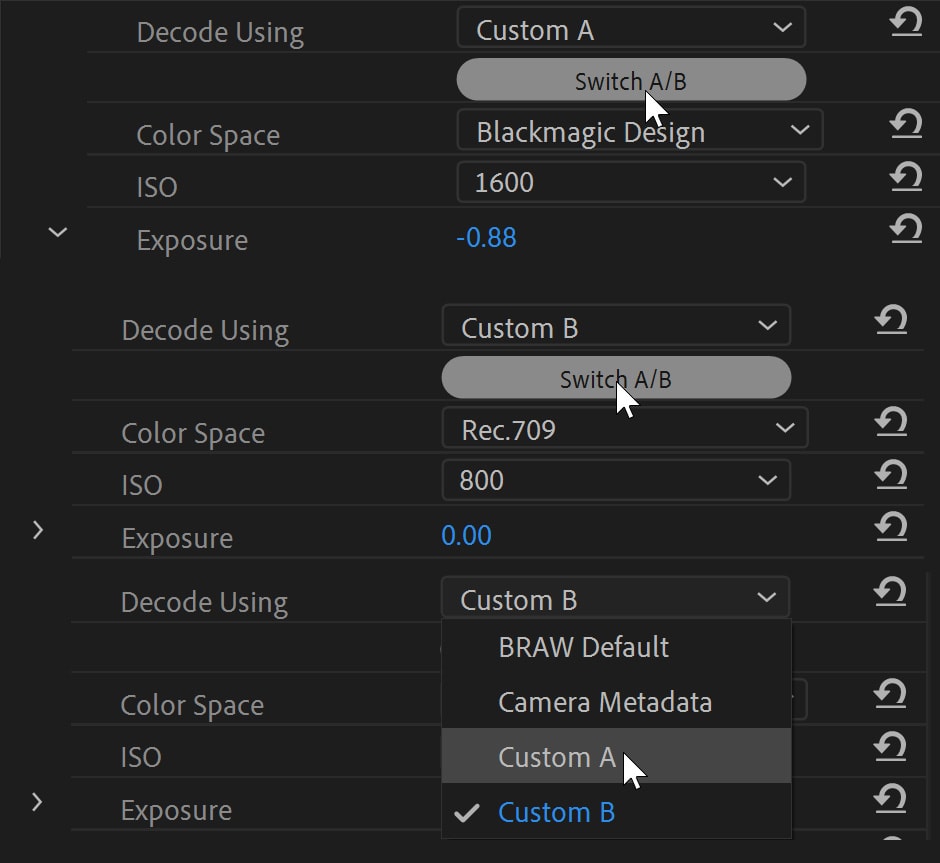
Task: Select the checked Custom B menu option
Action: 556,812
